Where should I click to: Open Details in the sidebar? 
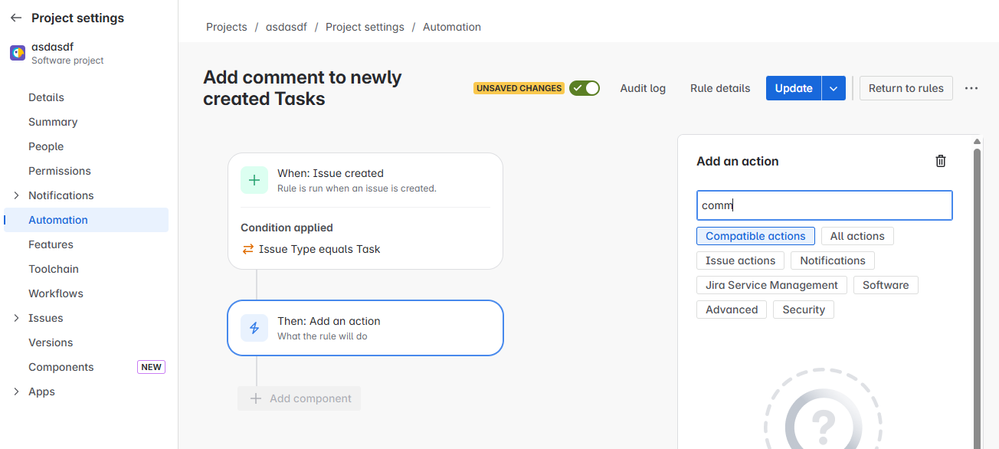tap(46, 97)
